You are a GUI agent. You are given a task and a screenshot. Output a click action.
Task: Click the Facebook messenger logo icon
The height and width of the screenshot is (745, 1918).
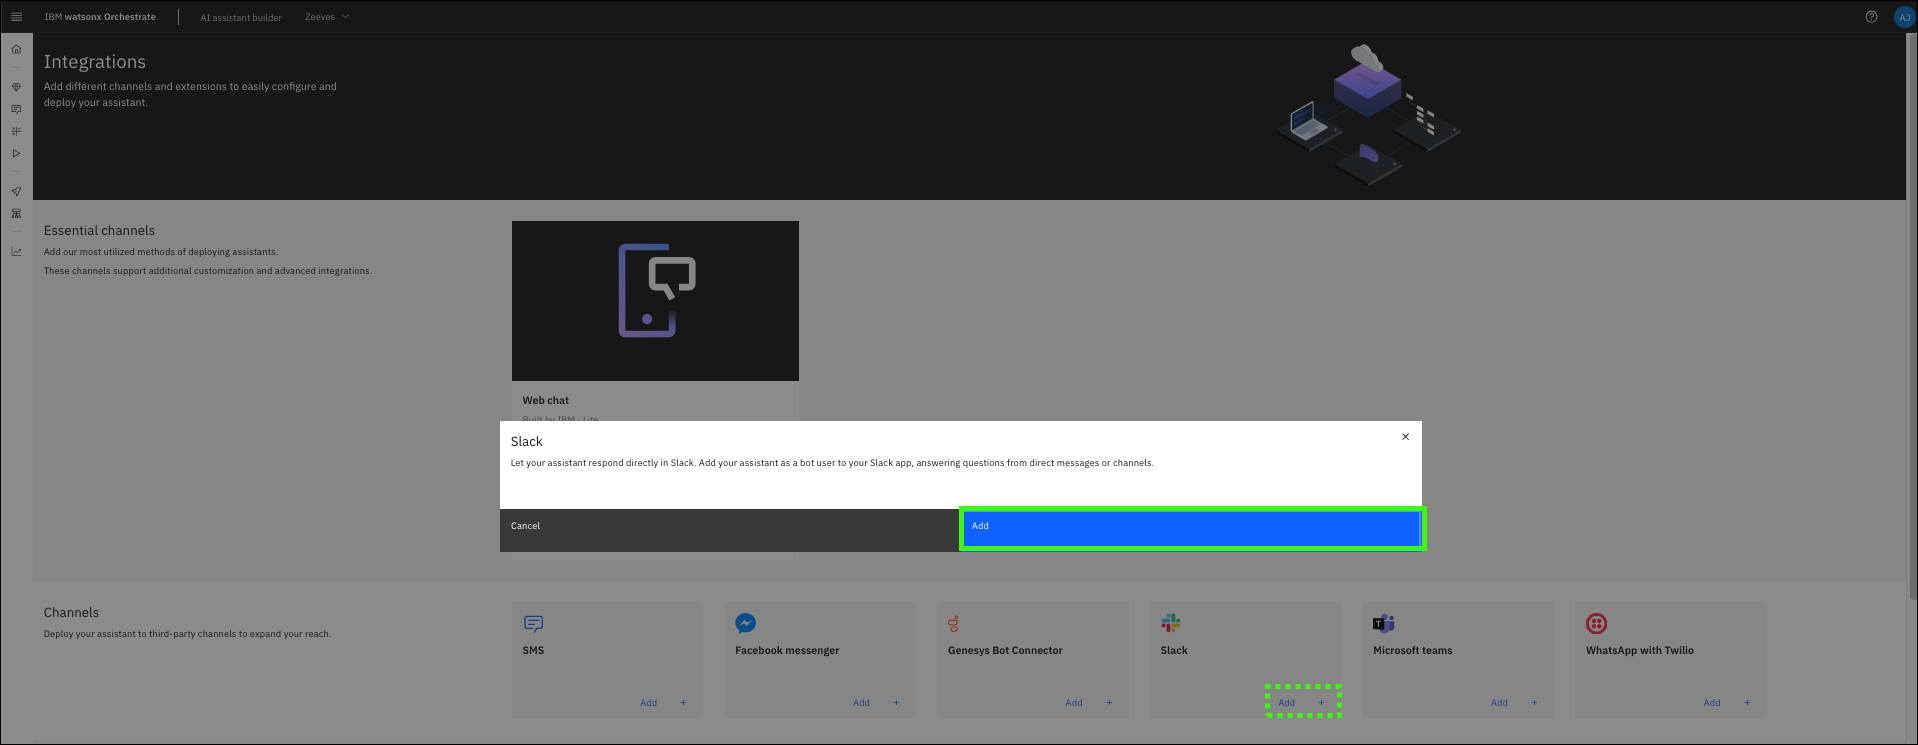click(x=745, y=623)
